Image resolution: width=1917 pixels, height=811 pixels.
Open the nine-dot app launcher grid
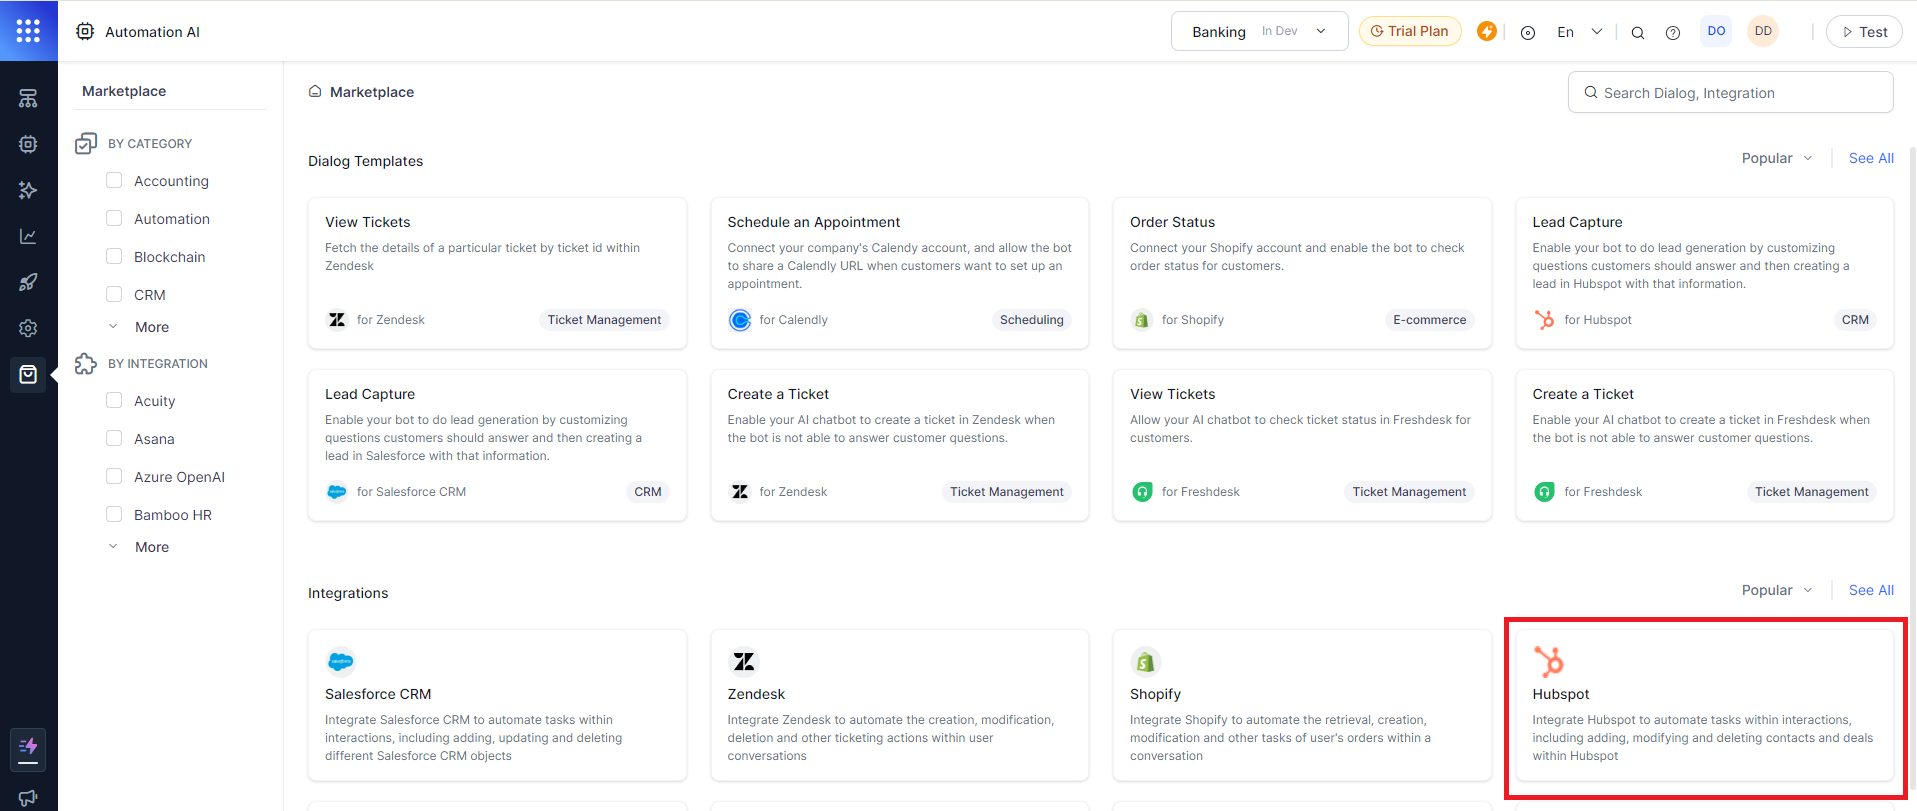(x=28, y=31)
